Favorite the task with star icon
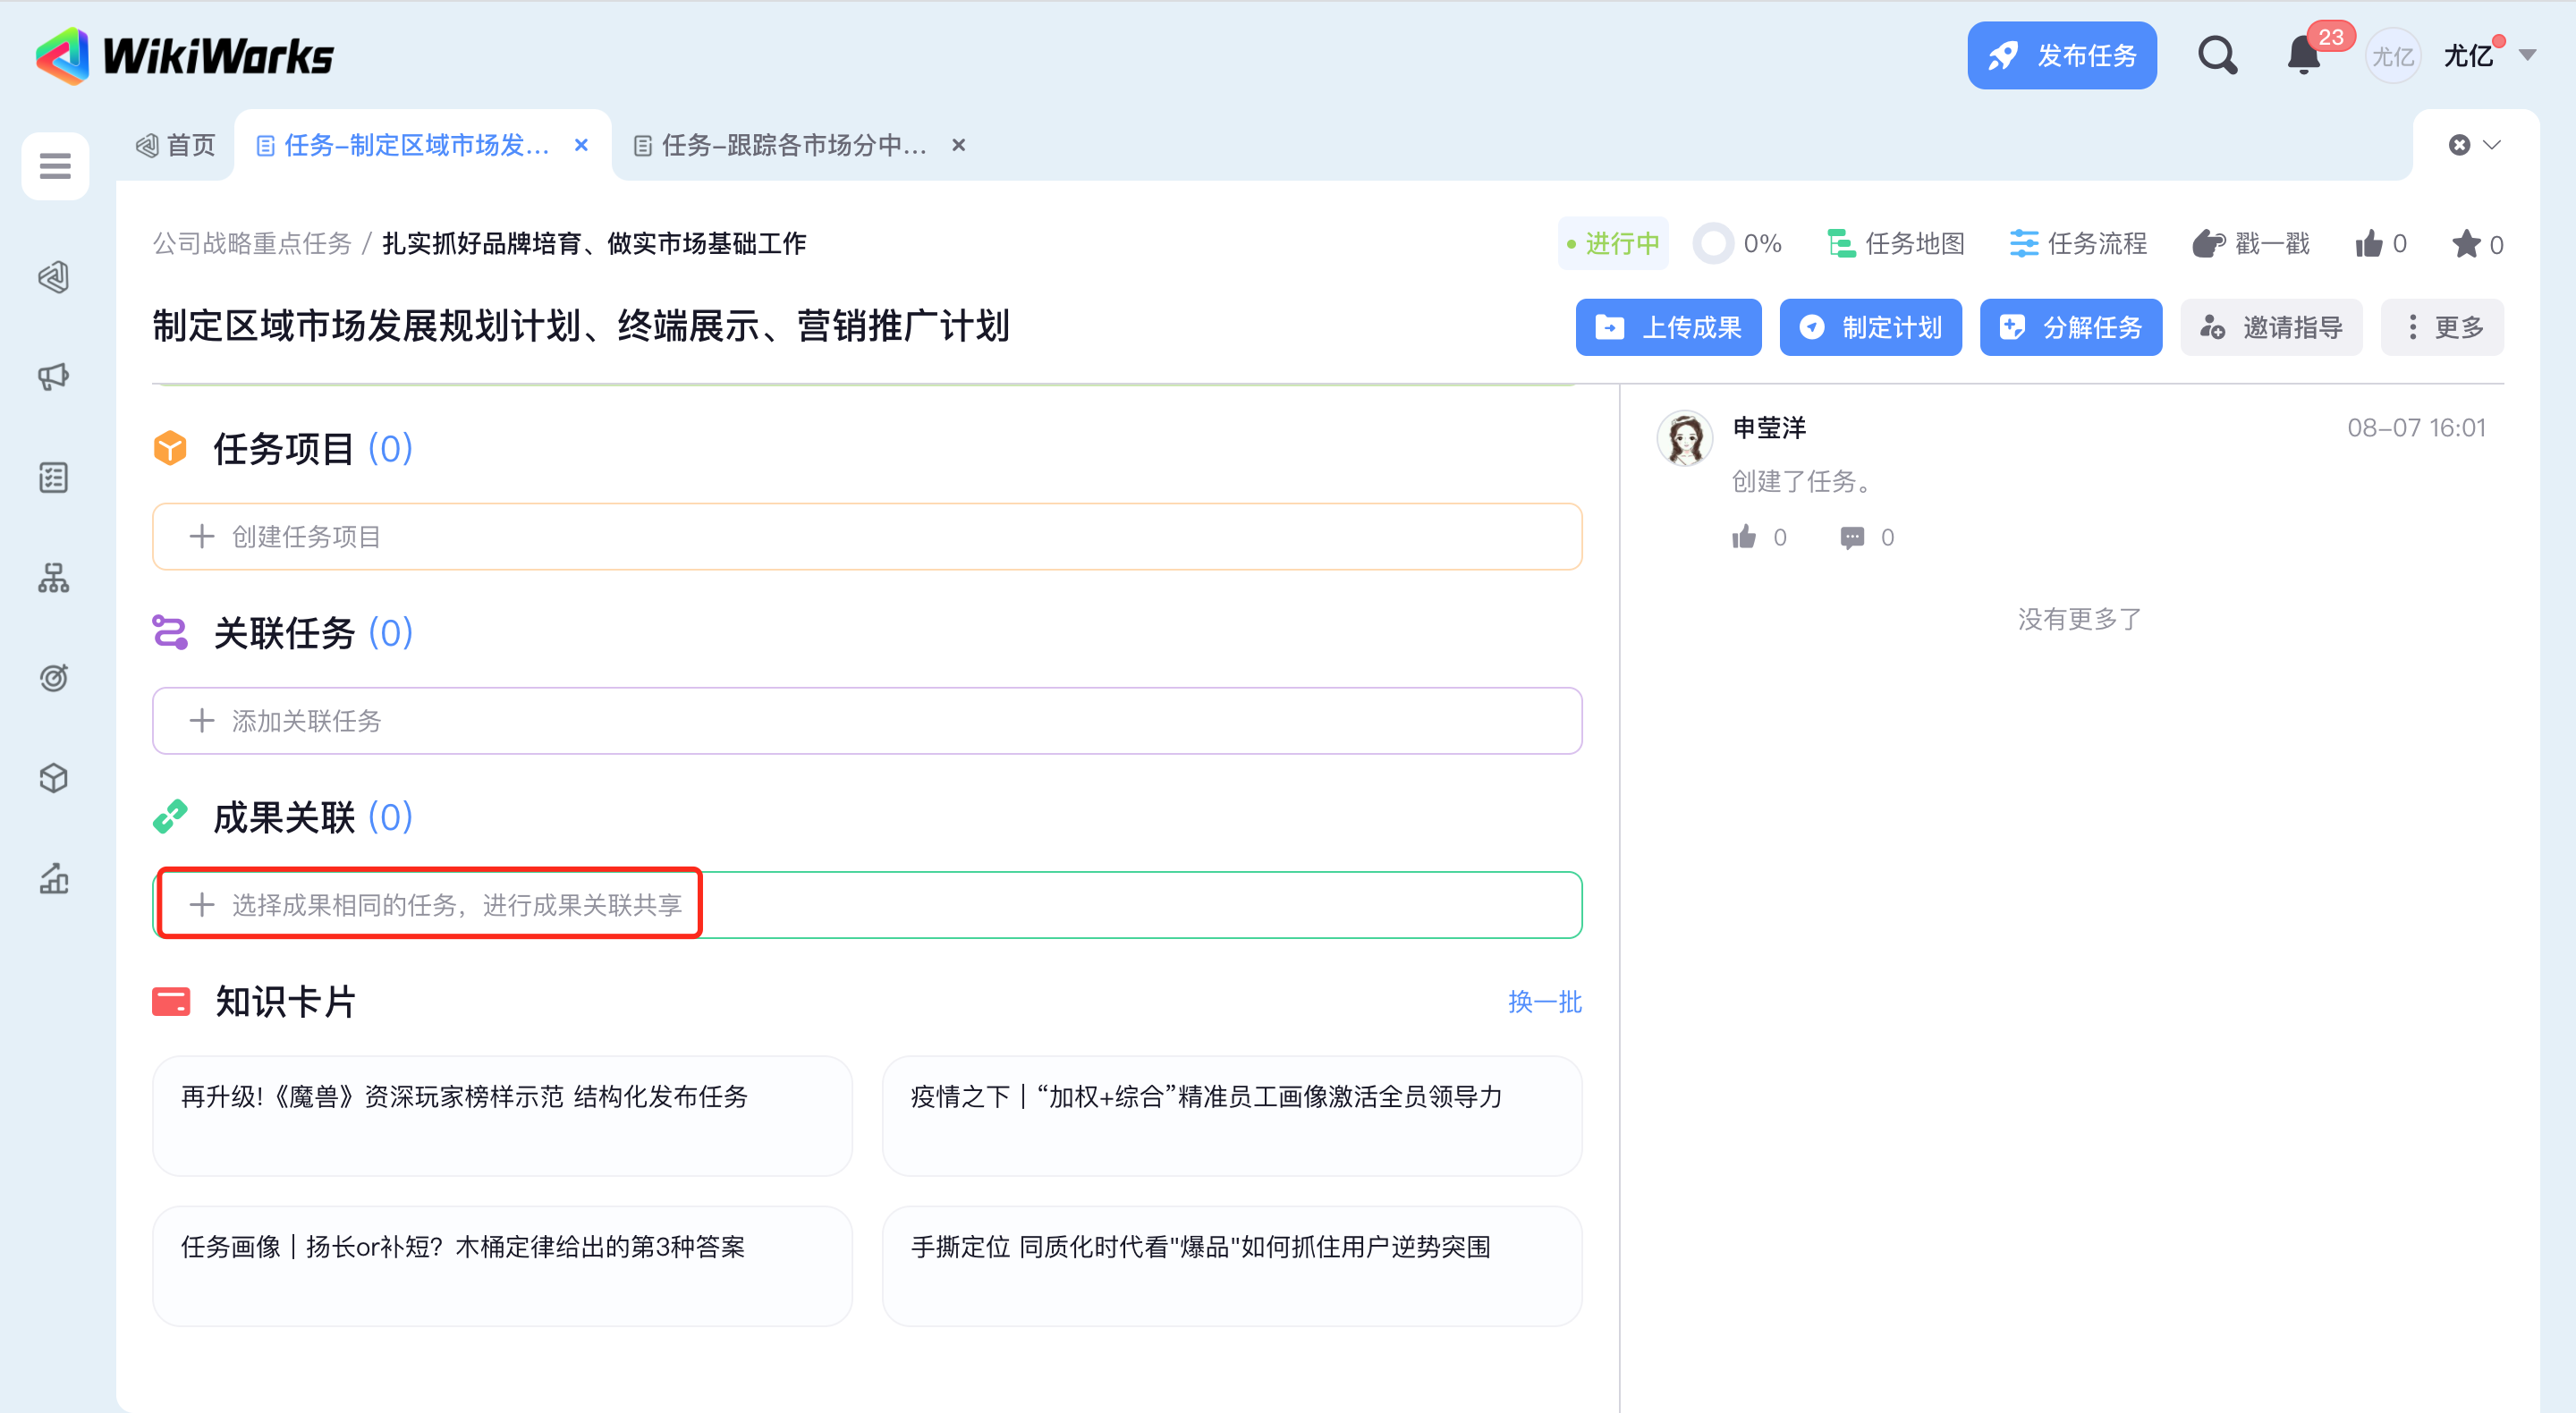Image resolution: width=2576 pixels, height=1413 pixels. click(x=2466, y=244)
